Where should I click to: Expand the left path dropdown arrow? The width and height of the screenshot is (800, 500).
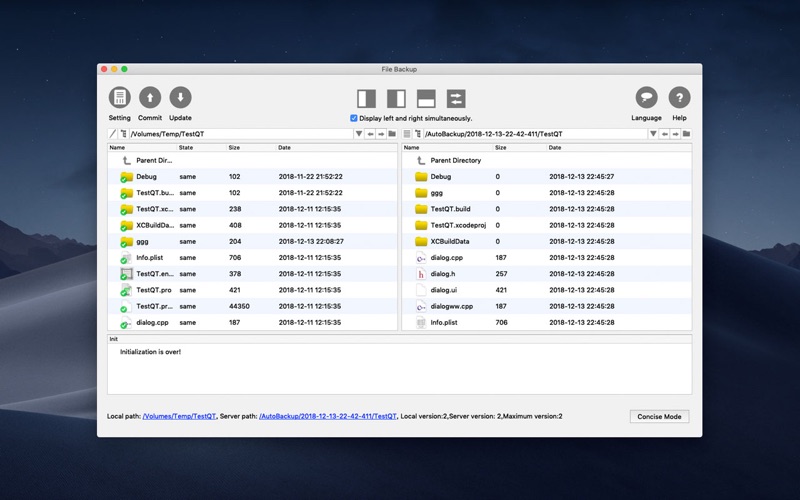click(359, 134)
